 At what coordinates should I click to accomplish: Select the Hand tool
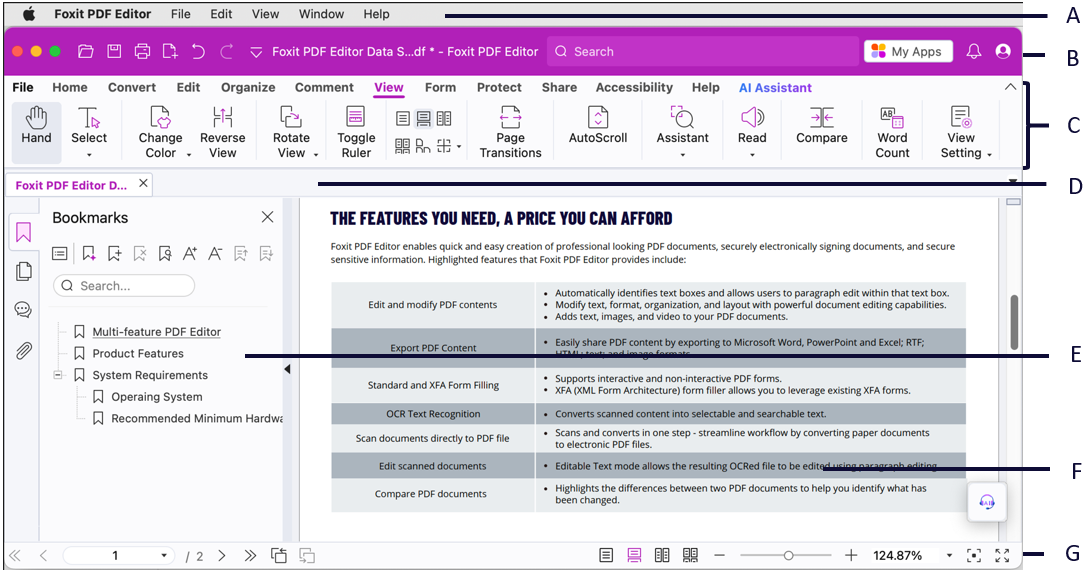point(36,132)
